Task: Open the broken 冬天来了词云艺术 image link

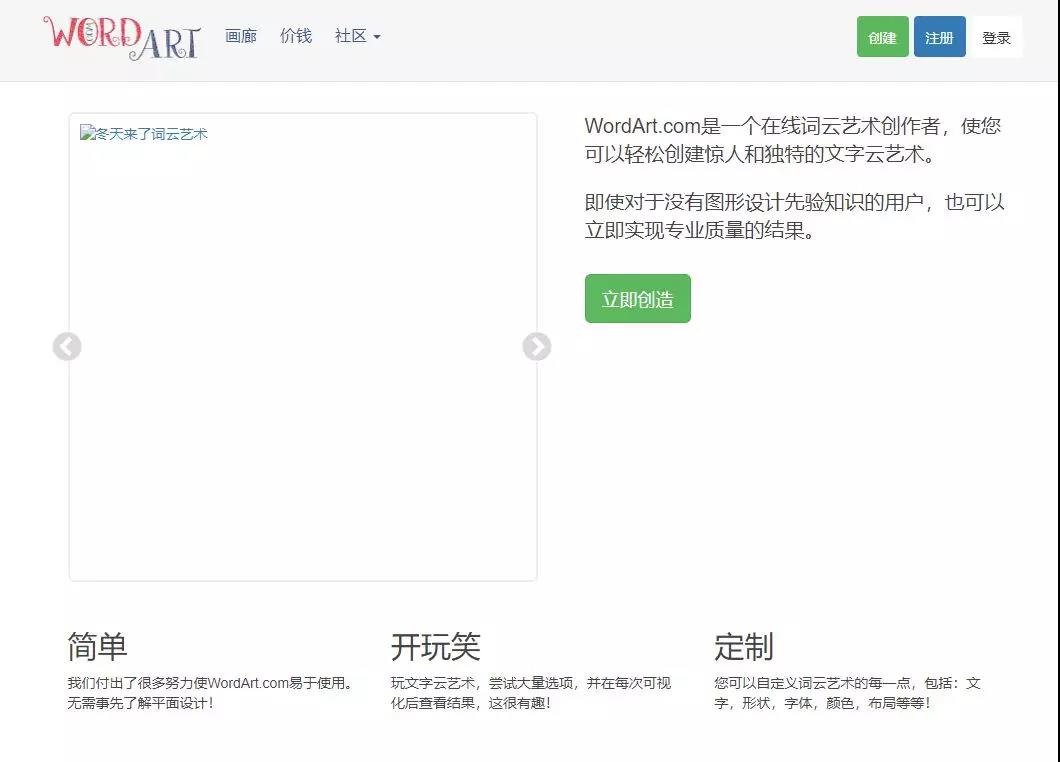Action: 144,133
